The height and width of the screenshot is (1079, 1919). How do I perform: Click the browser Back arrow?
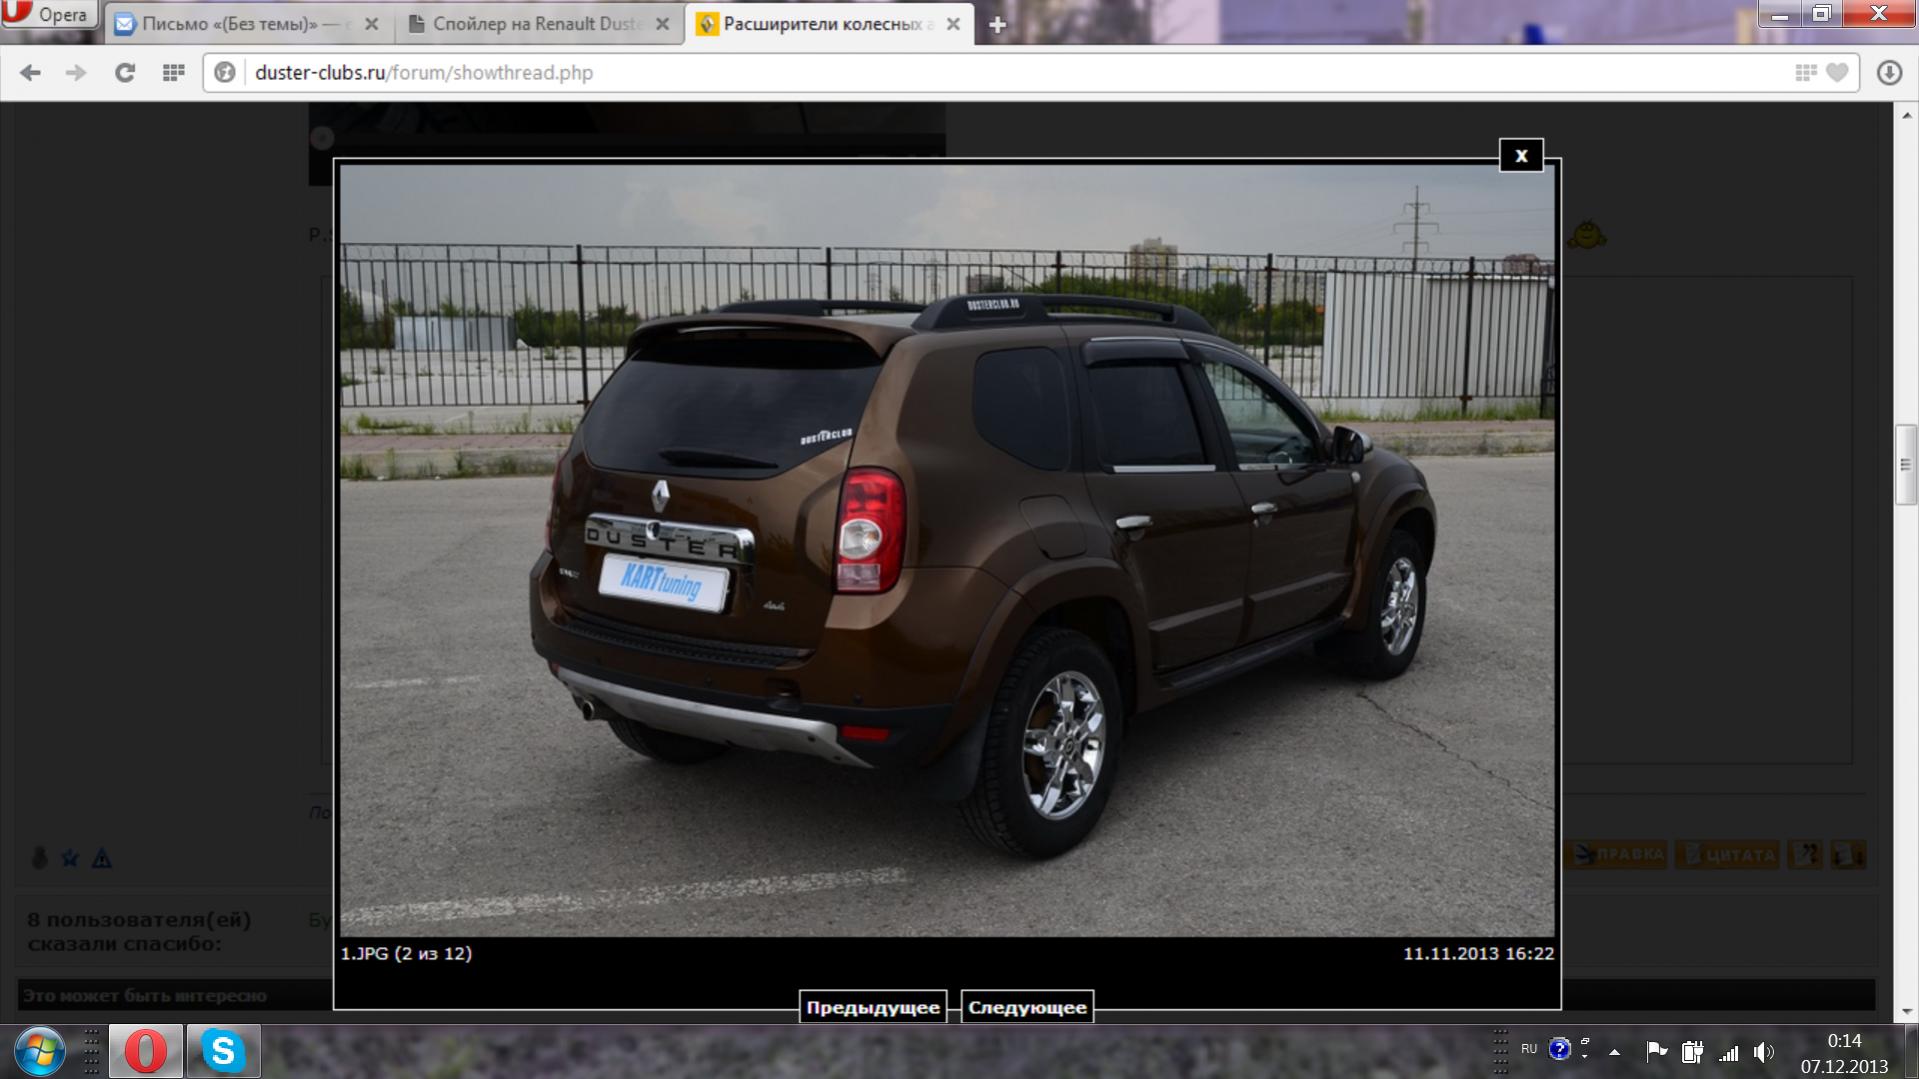[30, 73]
